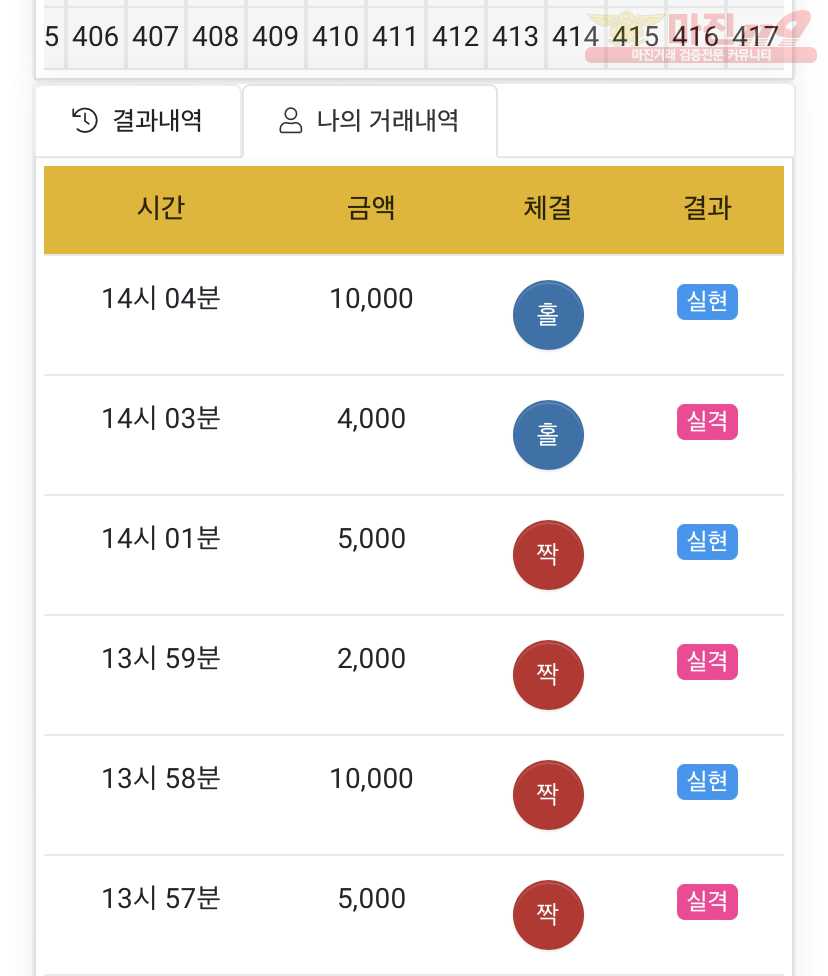Click the red 짝 circle at 13시 59분
Image resolution: width=828 pixels, height=976 pixels.
(548, 675)
